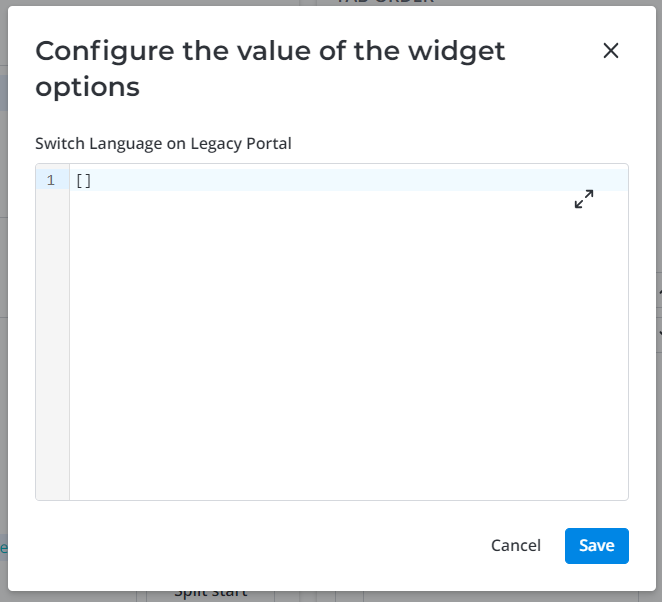Click the Split start button behind dialog

click(210, 593)
